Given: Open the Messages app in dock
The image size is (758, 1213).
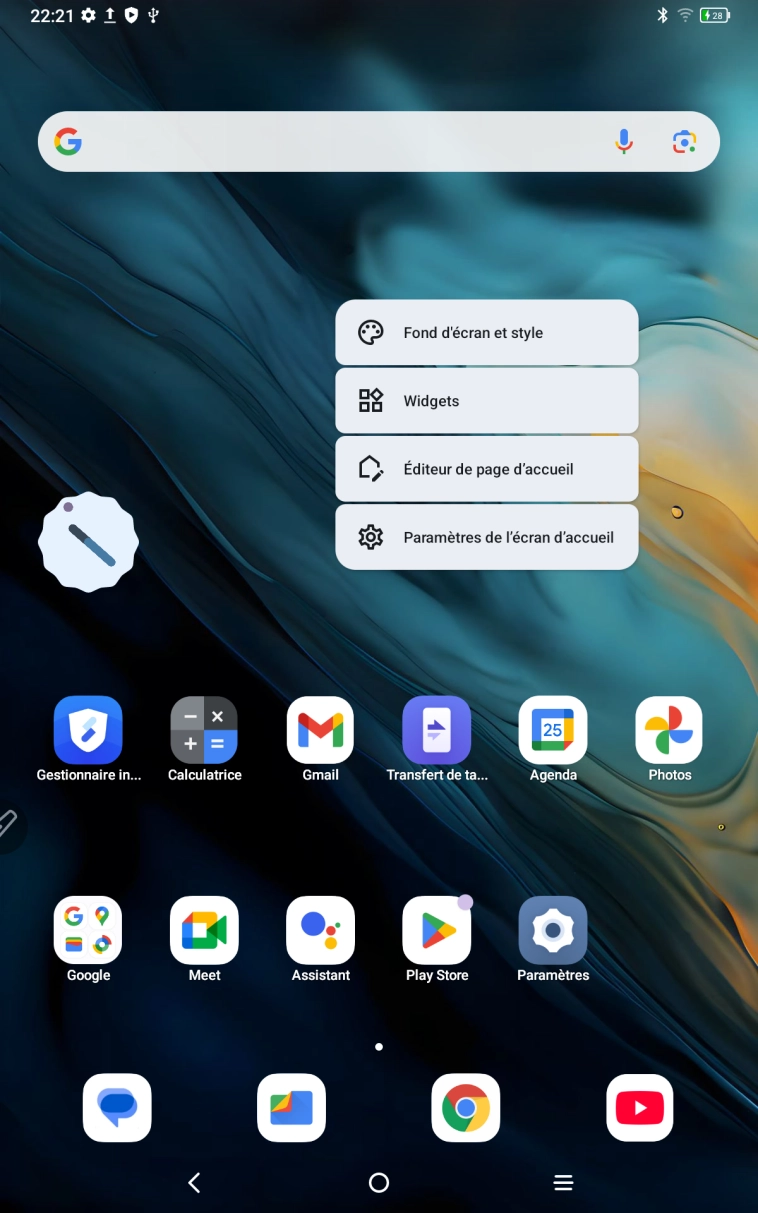Looking at the screenshot, I should tap(117, 1108).
